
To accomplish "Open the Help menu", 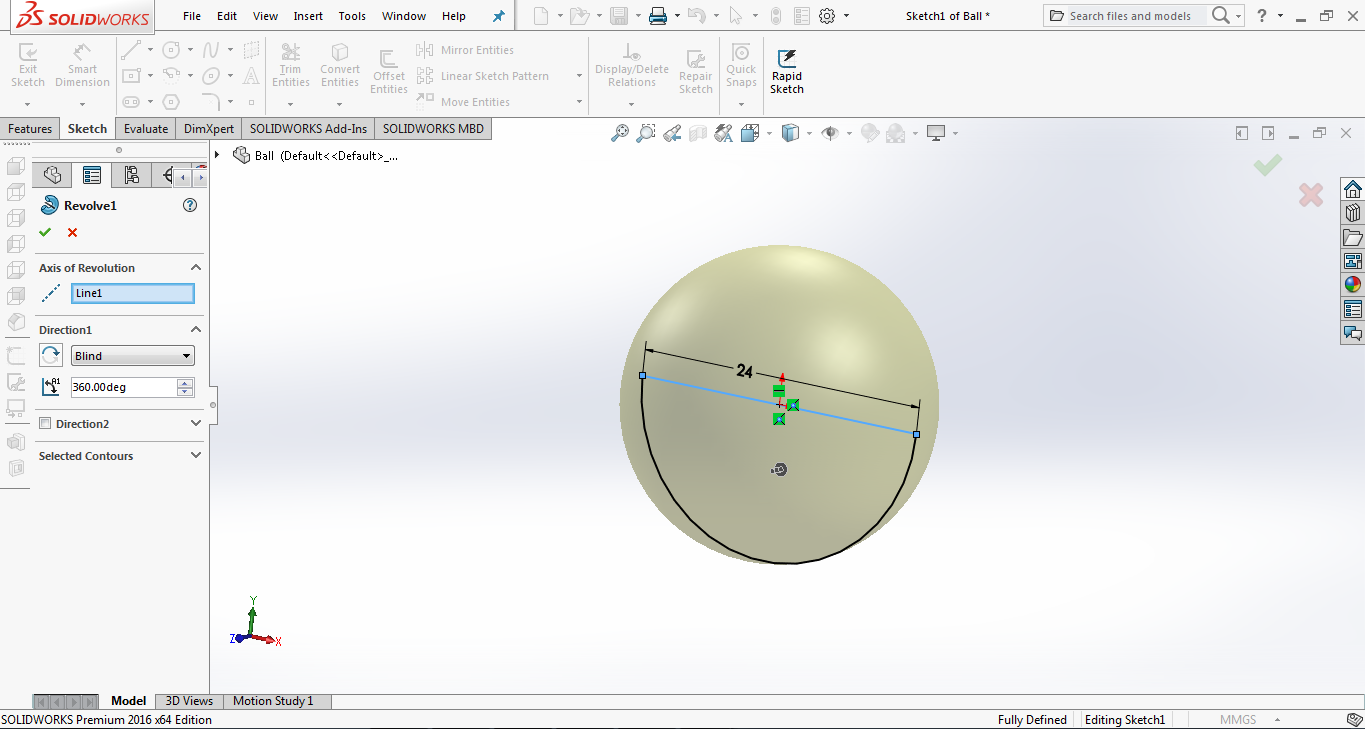I will coord(454,16).
